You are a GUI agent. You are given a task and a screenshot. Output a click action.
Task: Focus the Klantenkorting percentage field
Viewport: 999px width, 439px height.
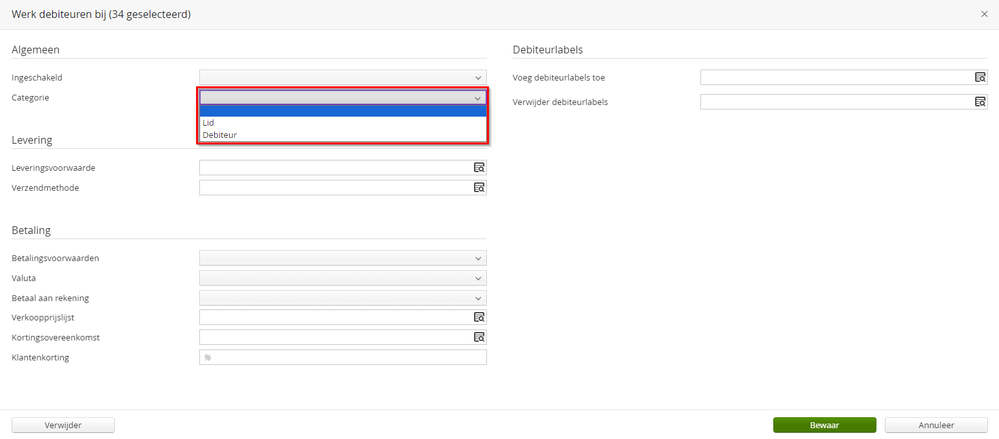tap(342, 357)
